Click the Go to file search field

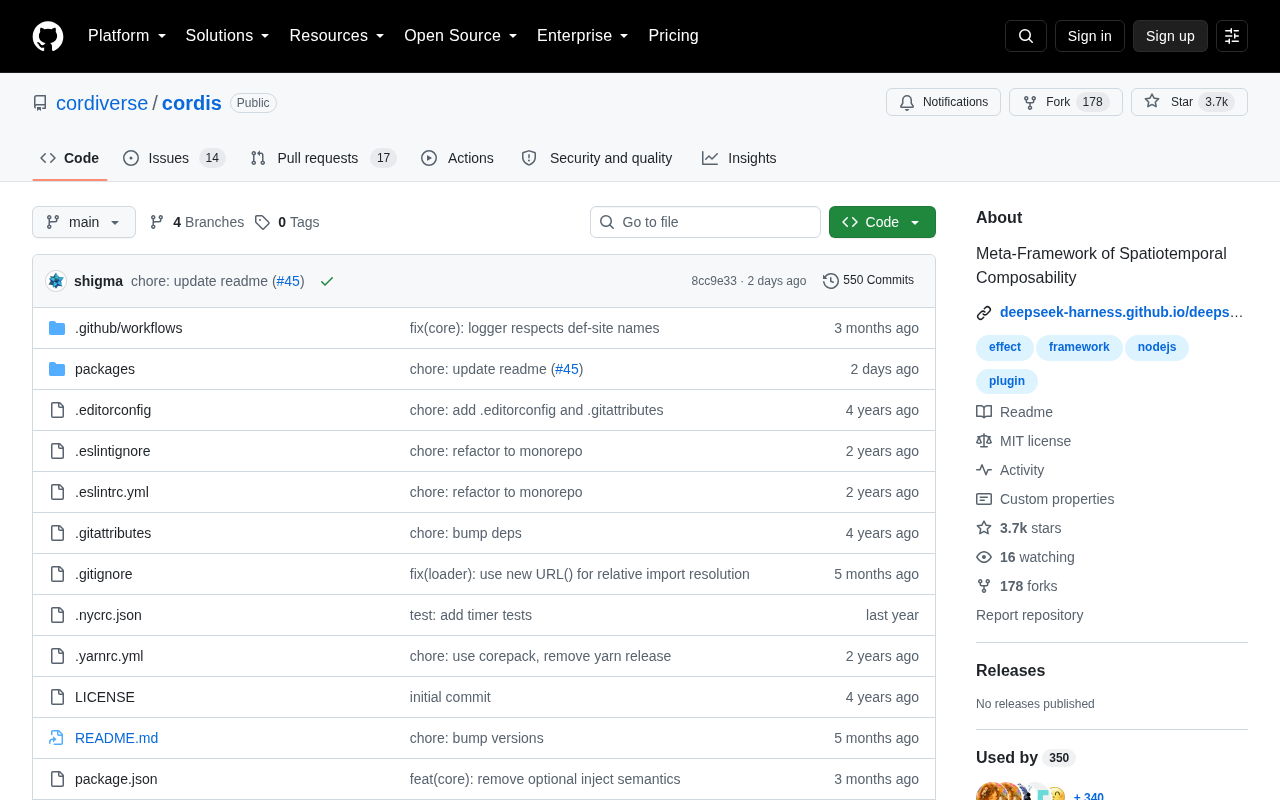click(705, 222)
